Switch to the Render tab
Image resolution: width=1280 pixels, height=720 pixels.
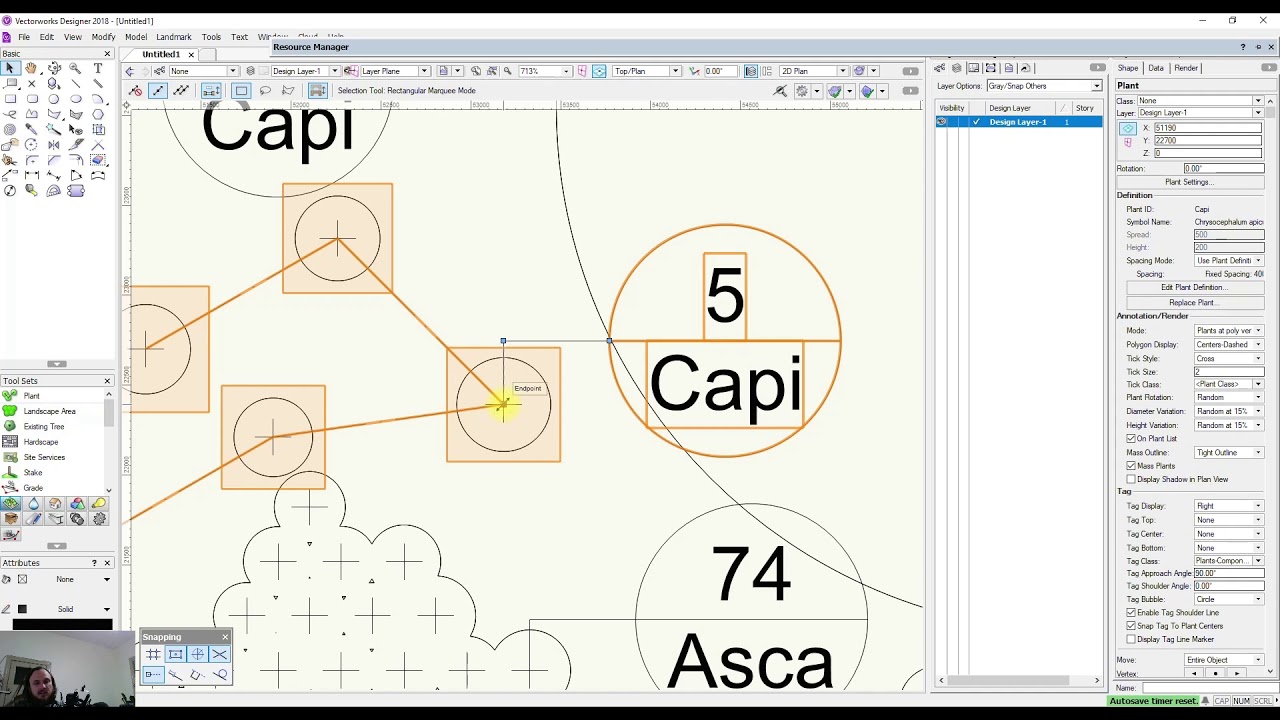tap(1186, 68)
